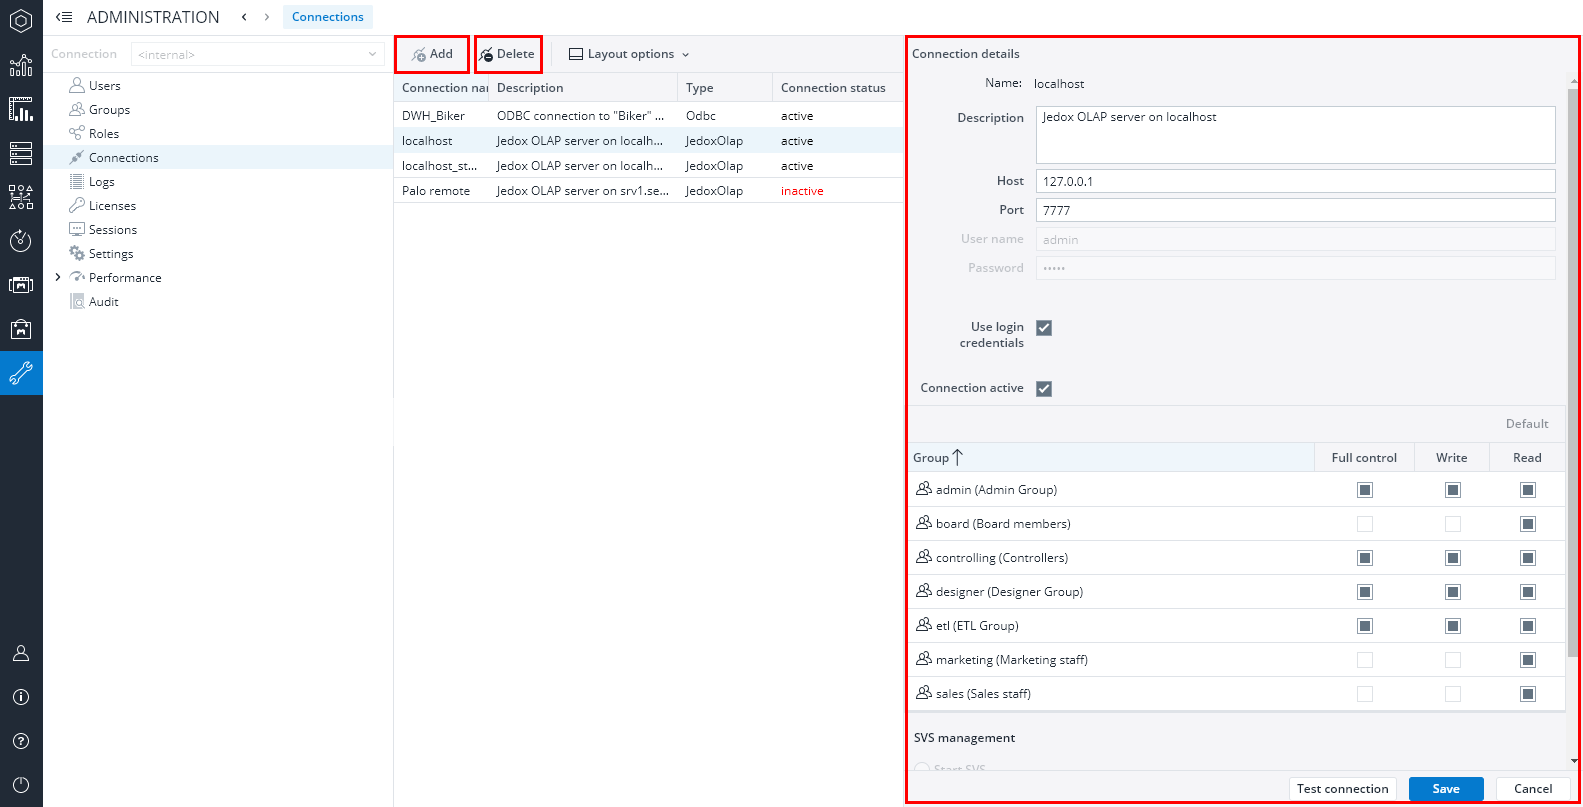
Task: Open Licenses in the administration tree
Action: tap(112, 206)
